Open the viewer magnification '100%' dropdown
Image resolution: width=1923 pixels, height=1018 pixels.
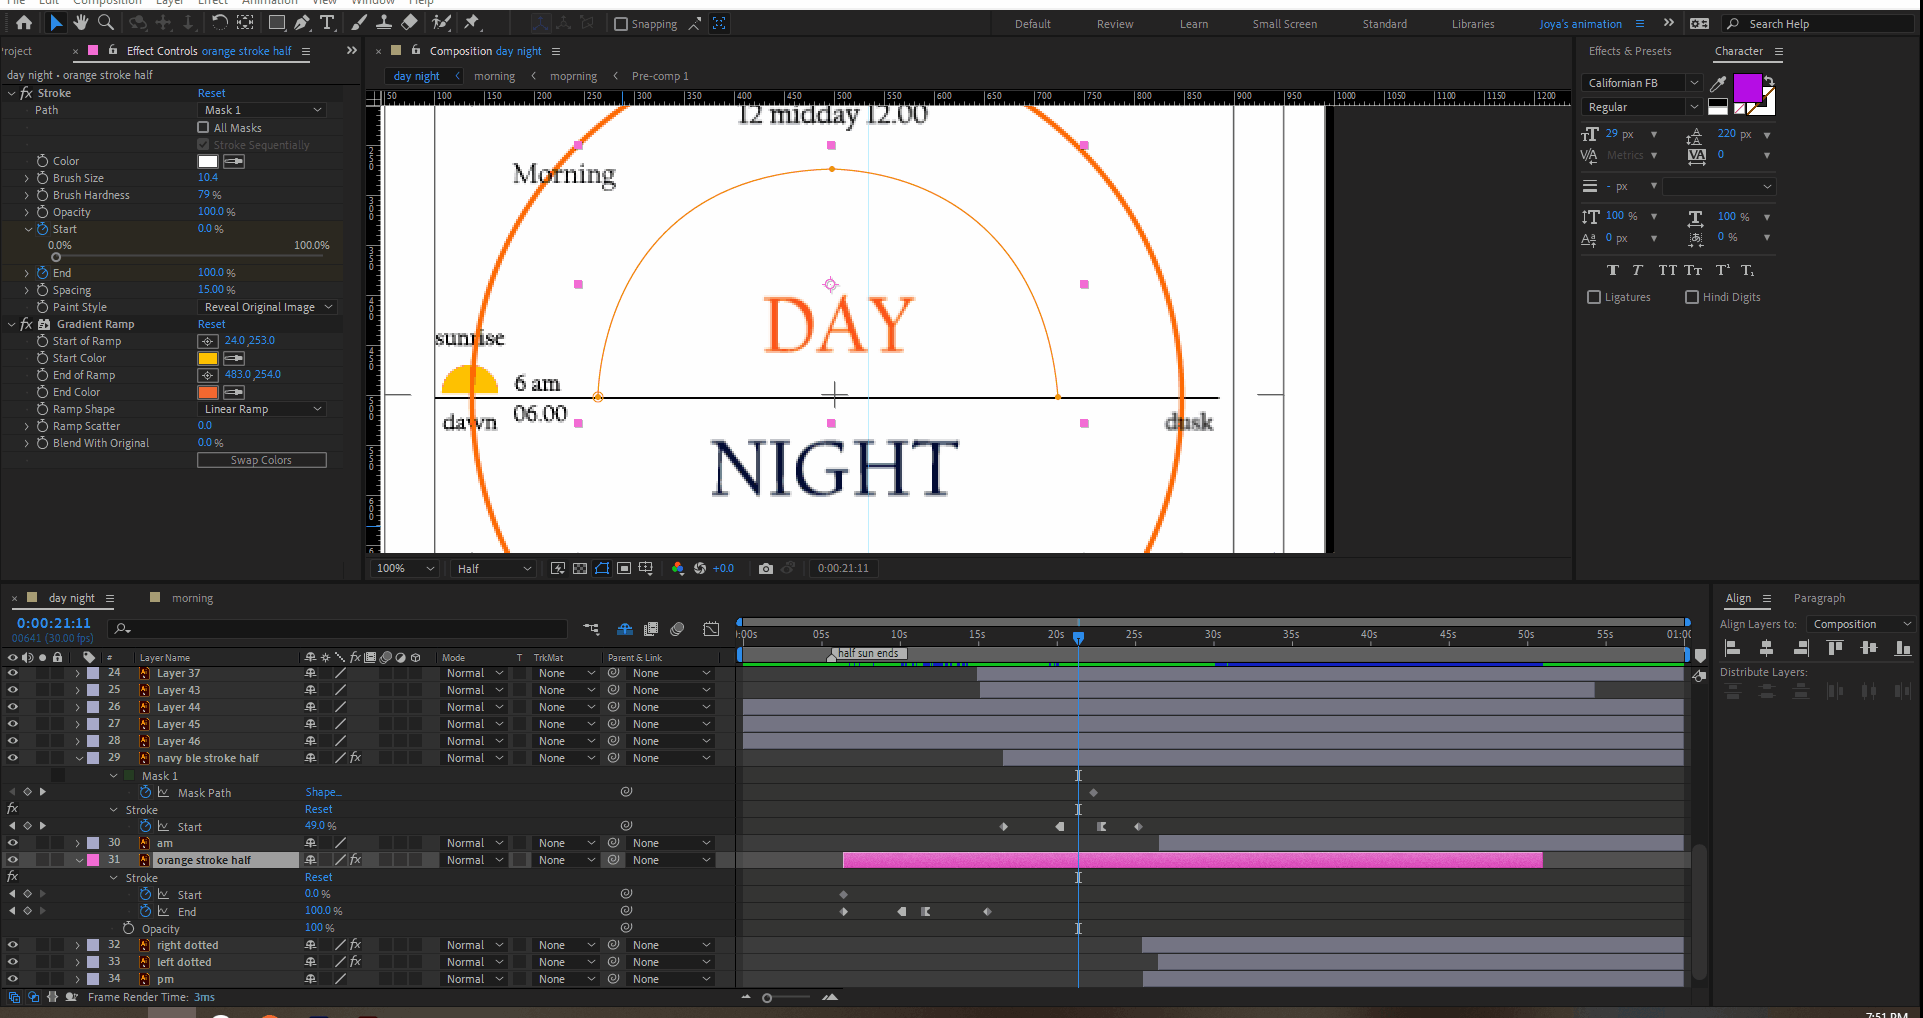(405, 568)
